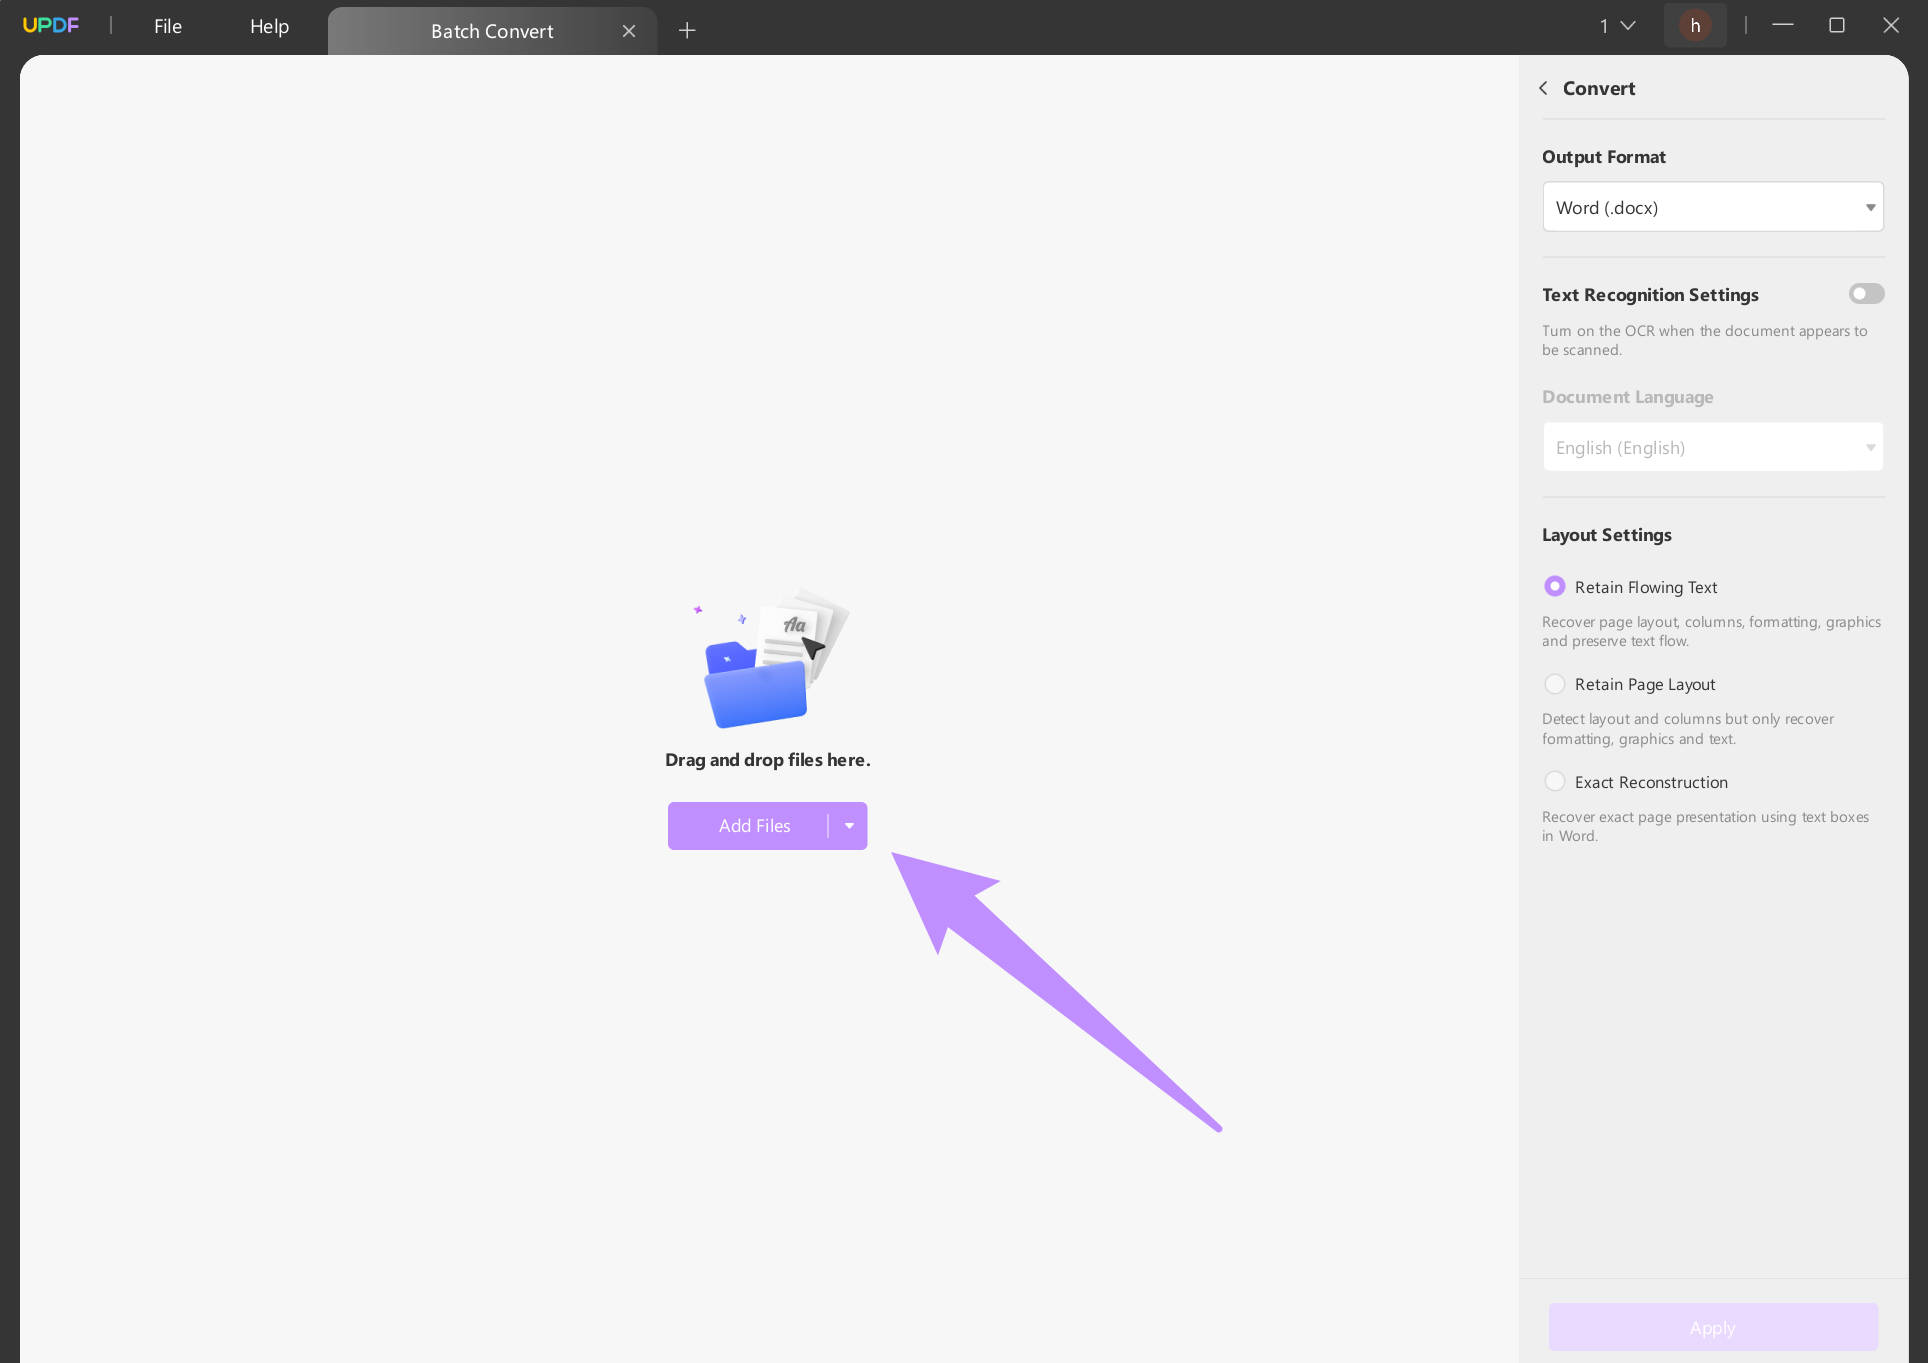Open the File menu
The height and width of the screenshot is (1363, 1928).
pyautogui.click(x=168, y=27)
